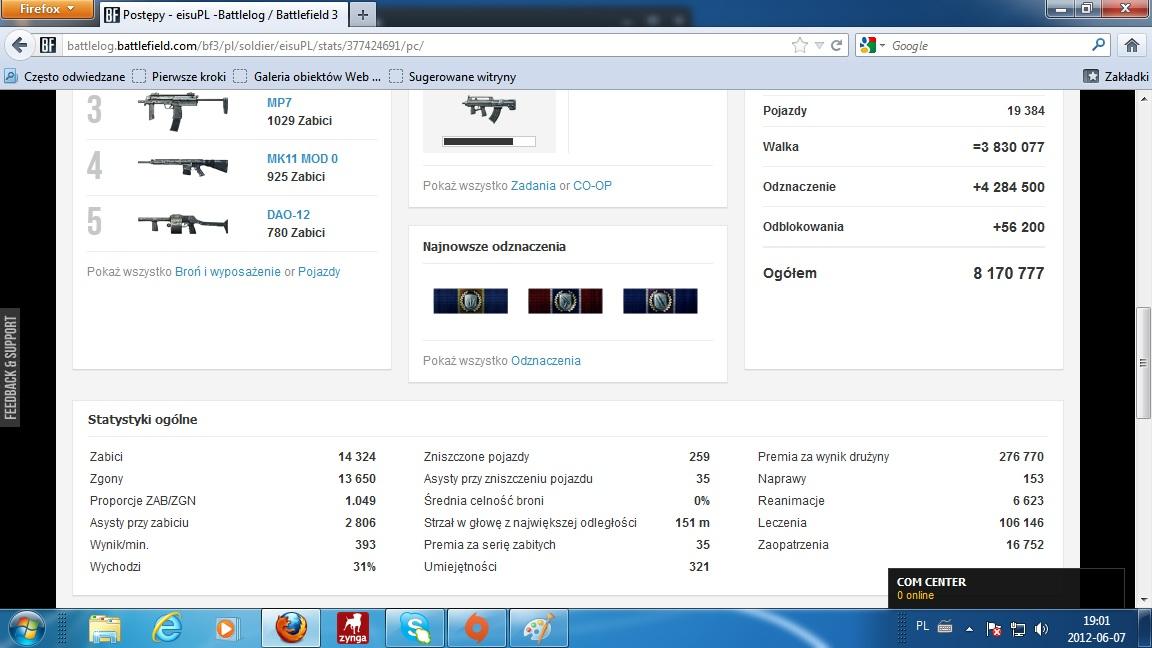Click the Ogółem total score 8 170 777
The height and width of the screenshot is (648, 1152).
point(1008,273)
